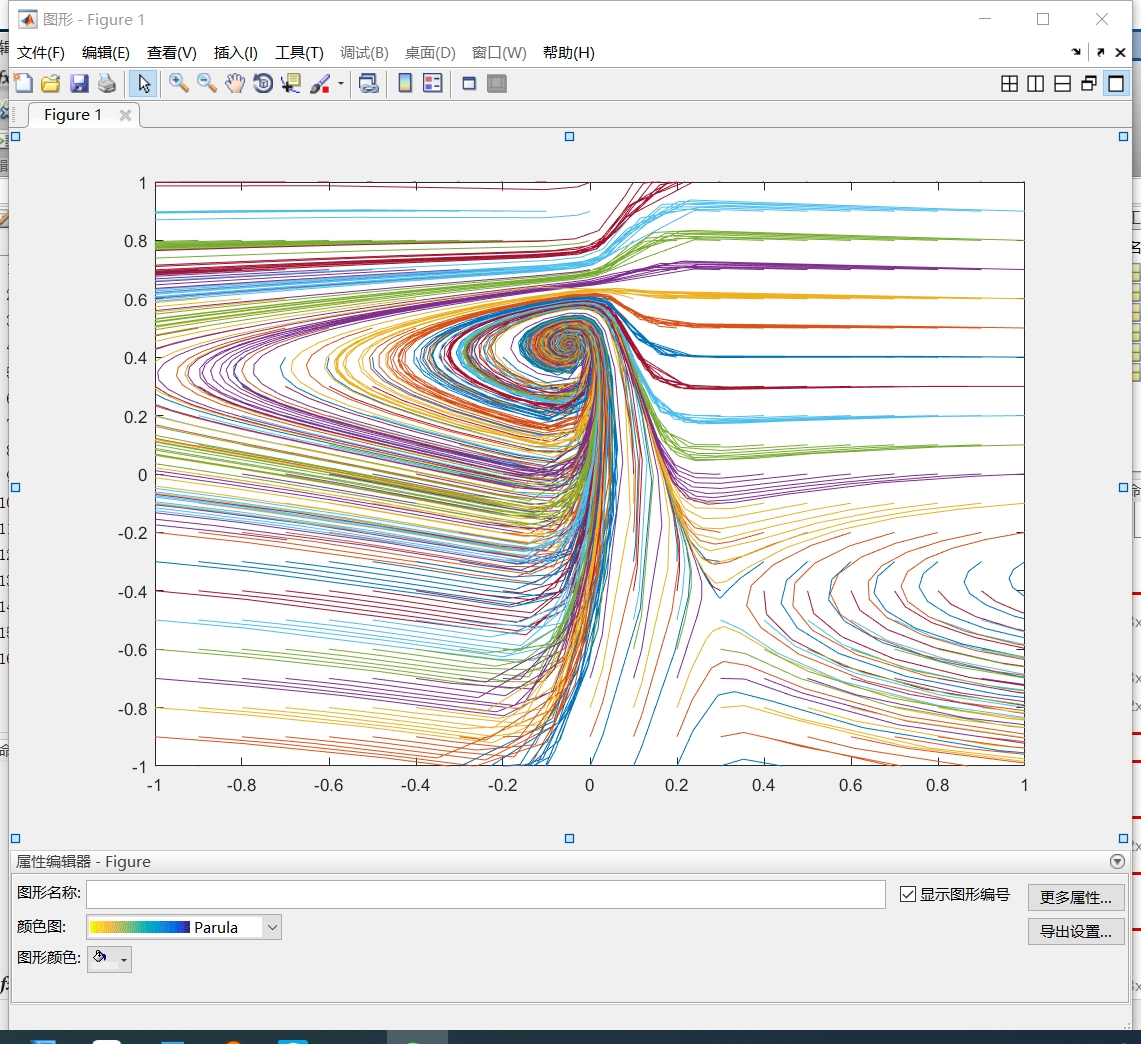Open the Parula colormap dropdown
This screenshot has height=1044, width=1141.
click(271, 928)
